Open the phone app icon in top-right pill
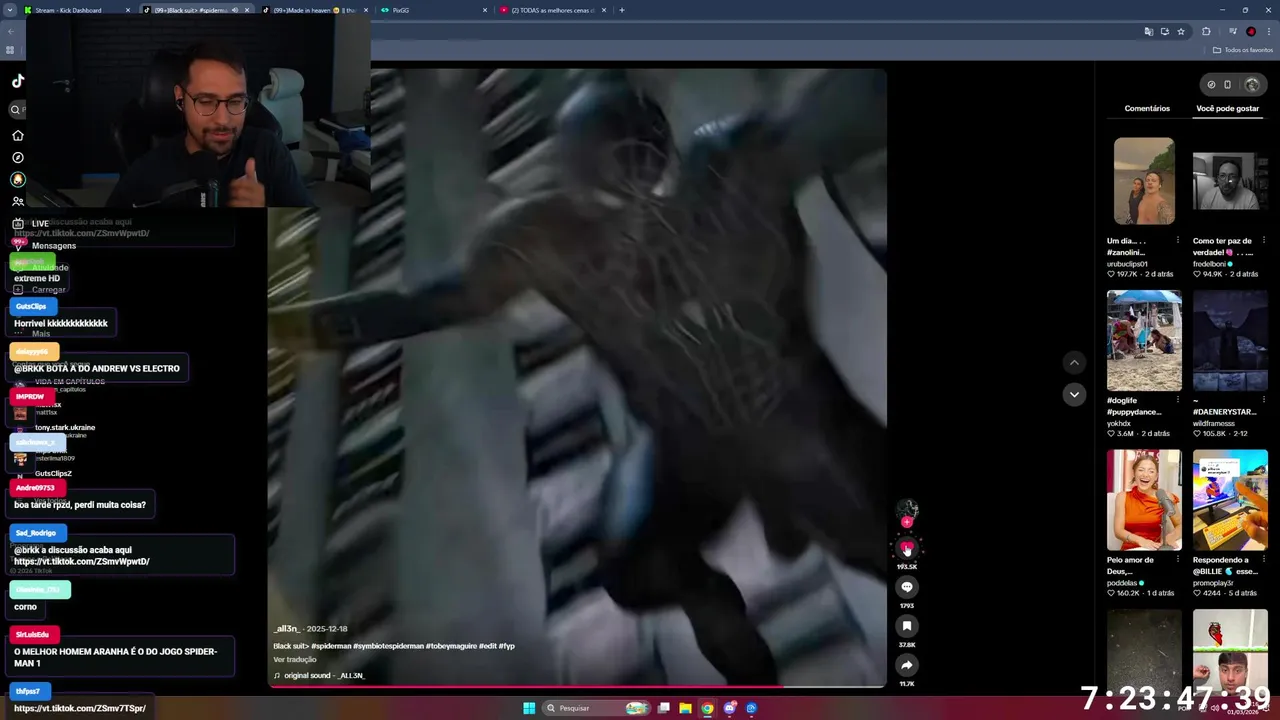 click(1228, 85)
